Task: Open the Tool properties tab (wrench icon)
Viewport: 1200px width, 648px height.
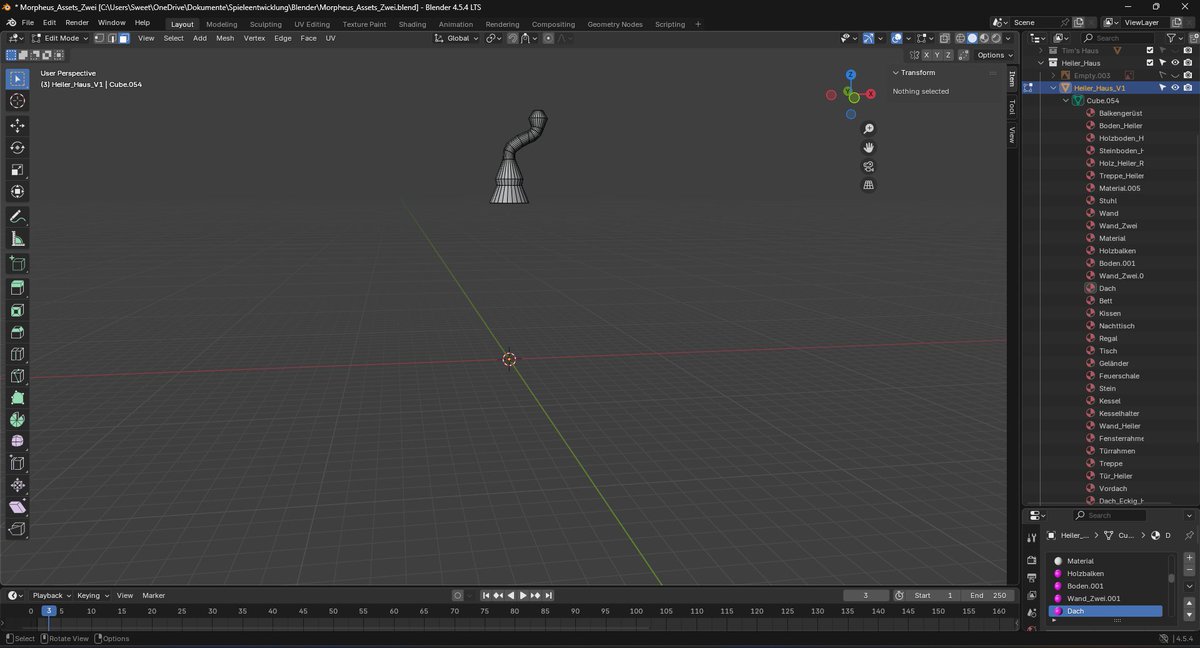Action: point(1032,537)
